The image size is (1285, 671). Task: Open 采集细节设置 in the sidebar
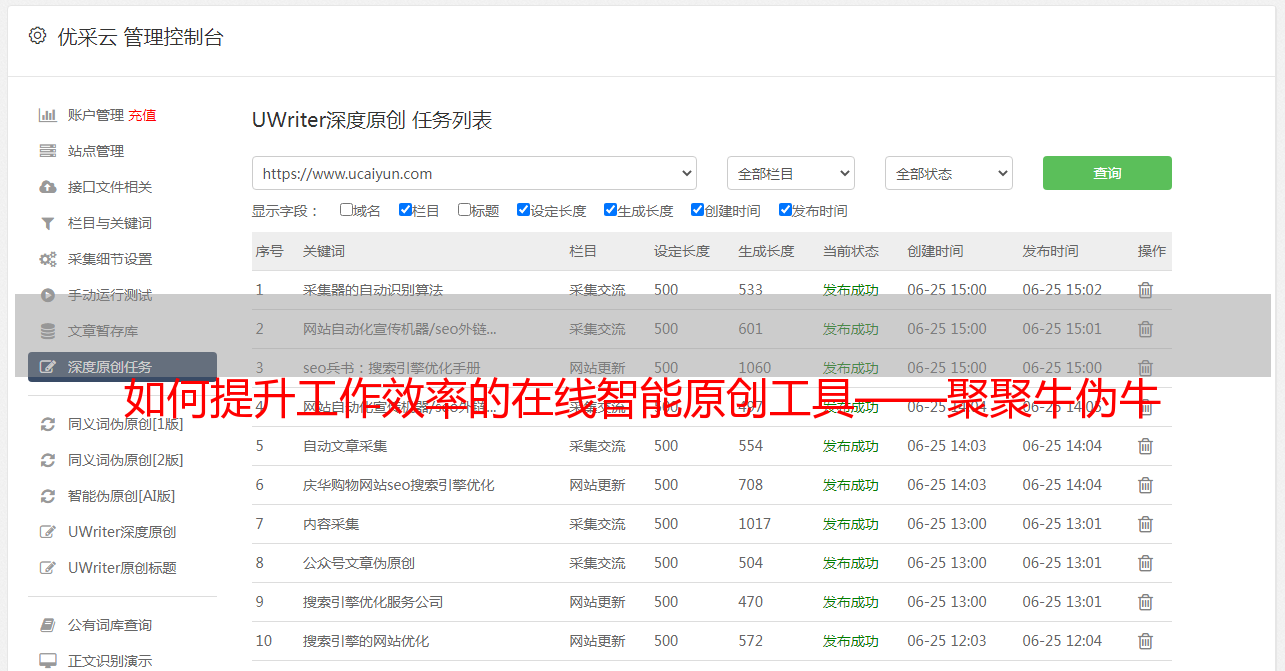(110, 259)
